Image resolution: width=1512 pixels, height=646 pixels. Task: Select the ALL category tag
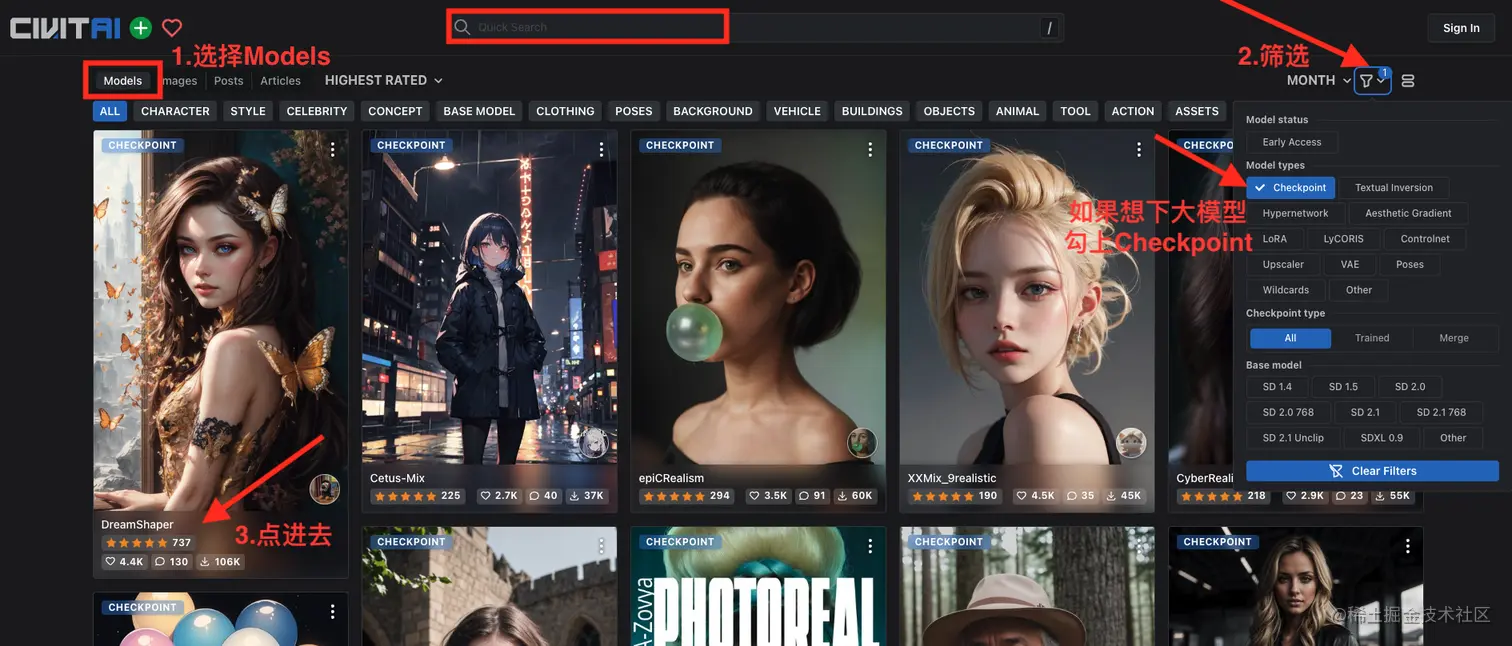tap(110, 111)
